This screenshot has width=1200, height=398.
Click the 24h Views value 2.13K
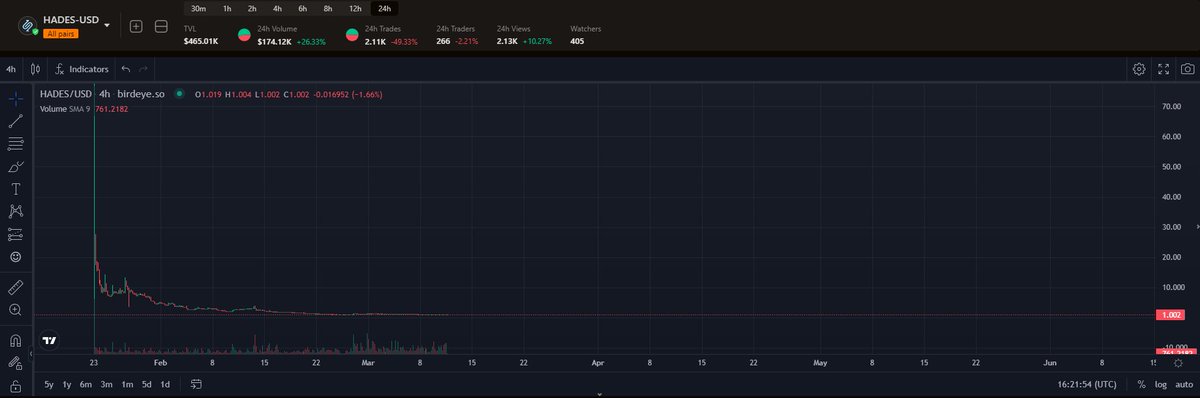[x=507, y=42]
